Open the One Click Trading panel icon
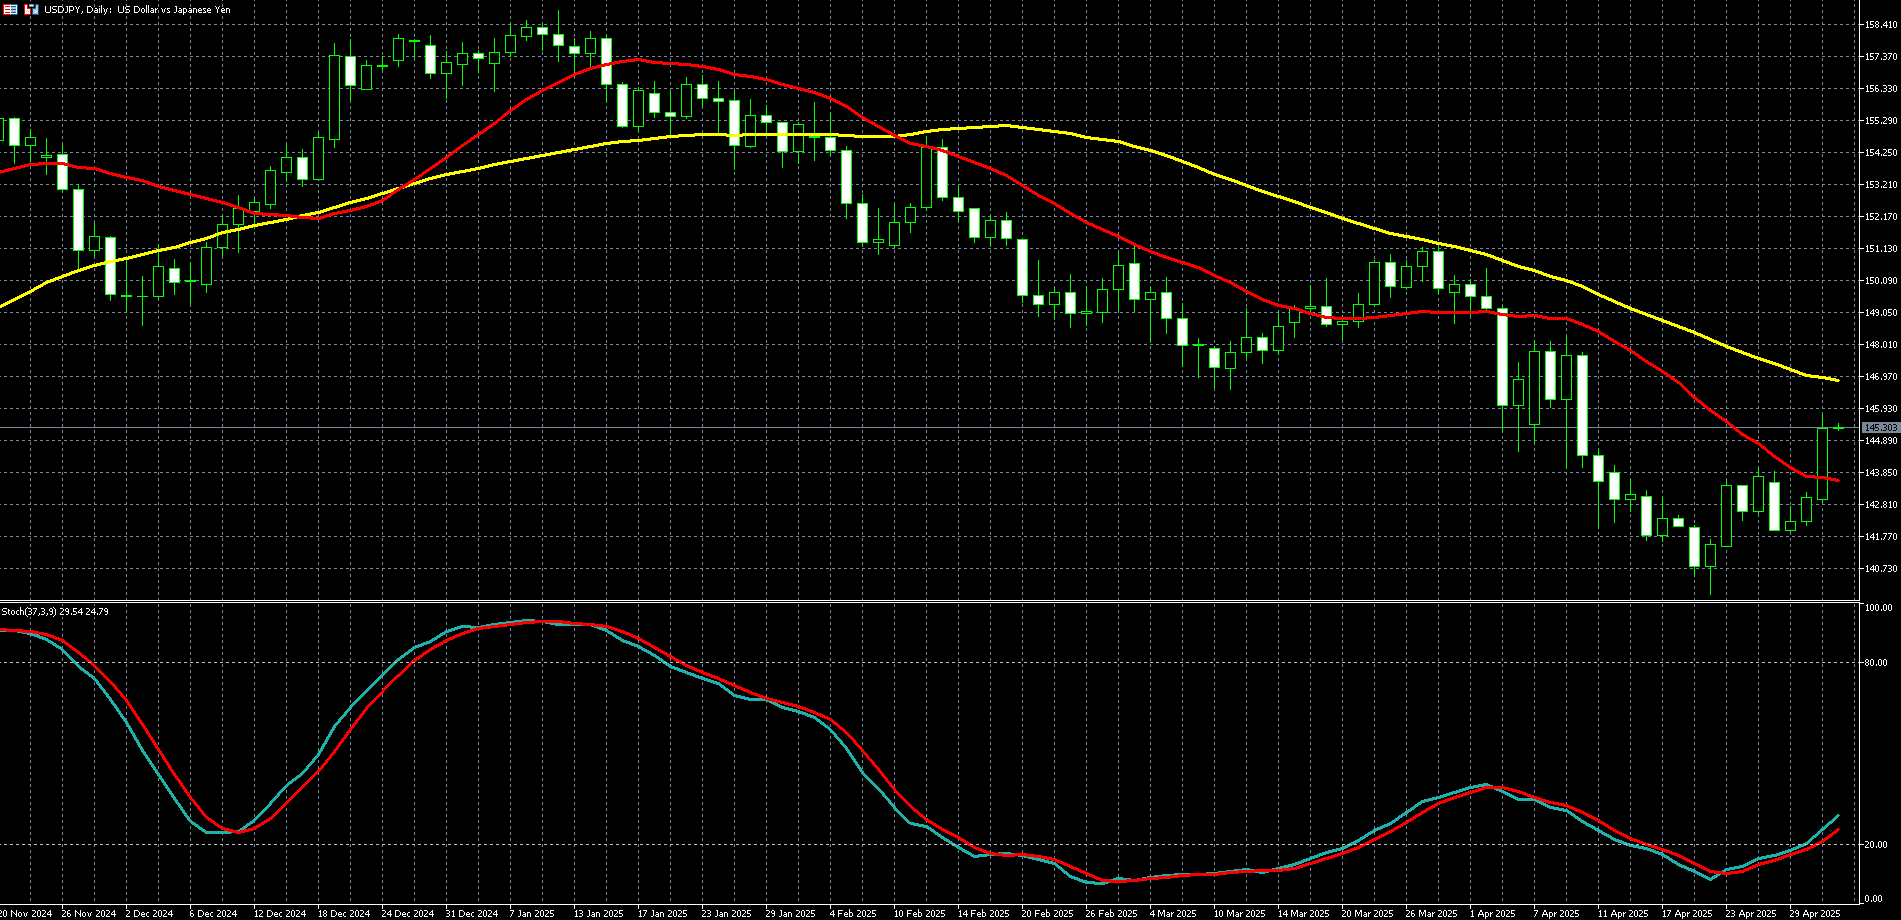 pos(31,9)
